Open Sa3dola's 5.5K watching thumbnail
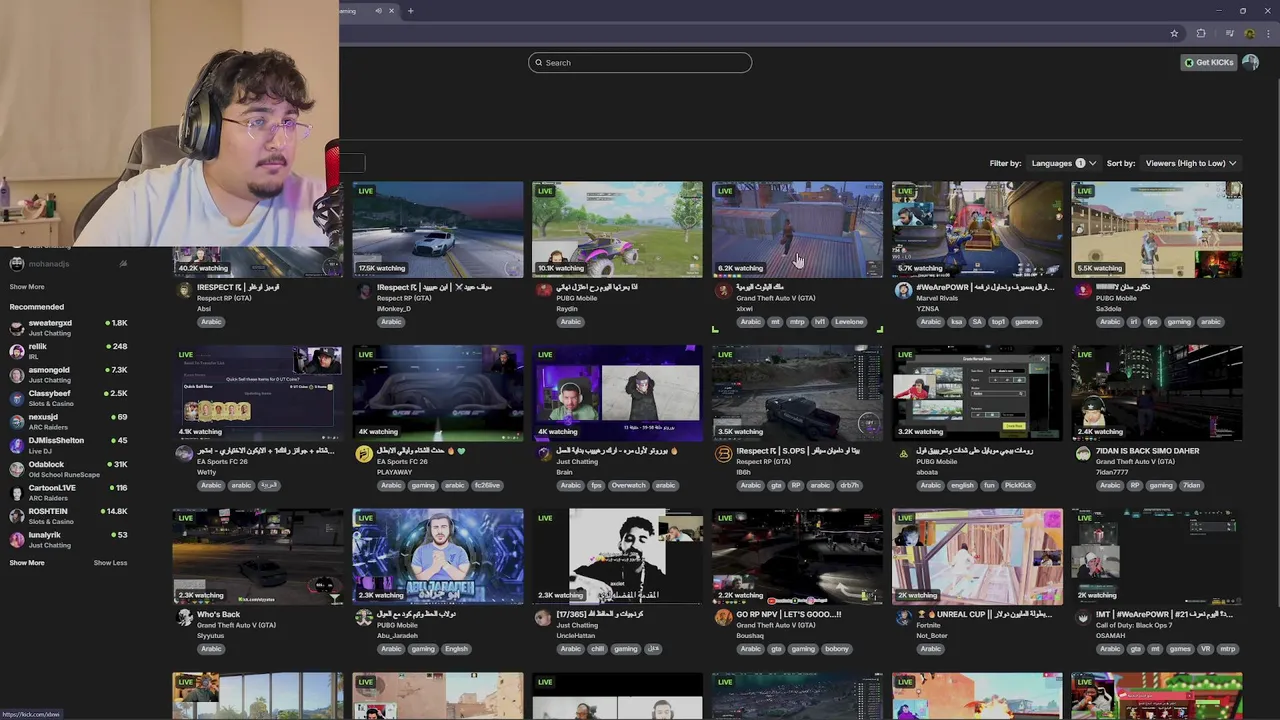The height and width of the screenshot is (720, 1280). [1157, 229]
